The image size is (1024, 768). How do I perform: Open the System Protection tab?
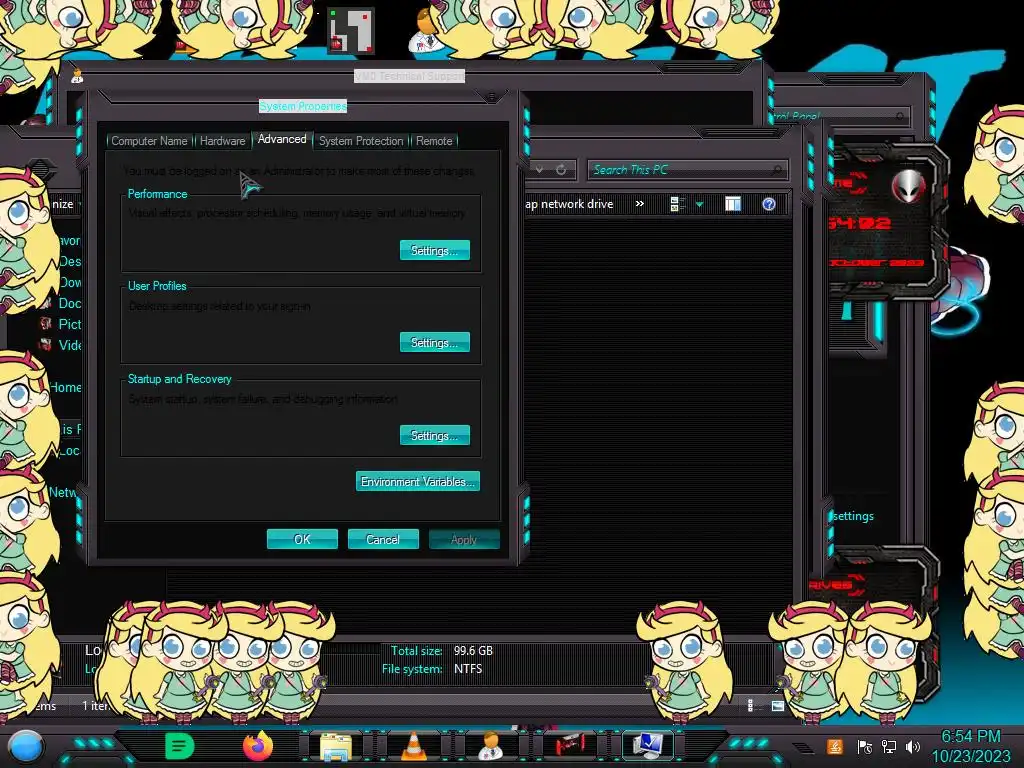click(x=361, y=141)
